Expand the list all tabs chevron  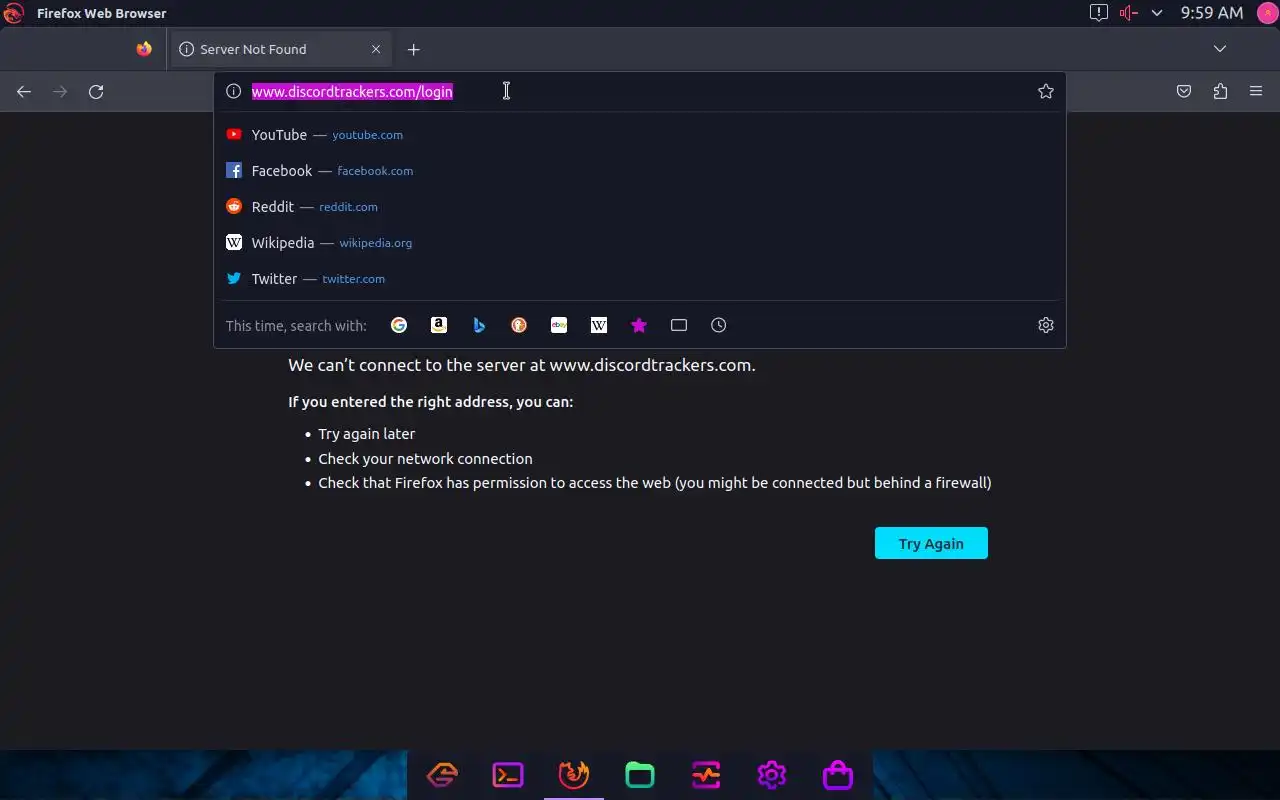[1220, 49]
